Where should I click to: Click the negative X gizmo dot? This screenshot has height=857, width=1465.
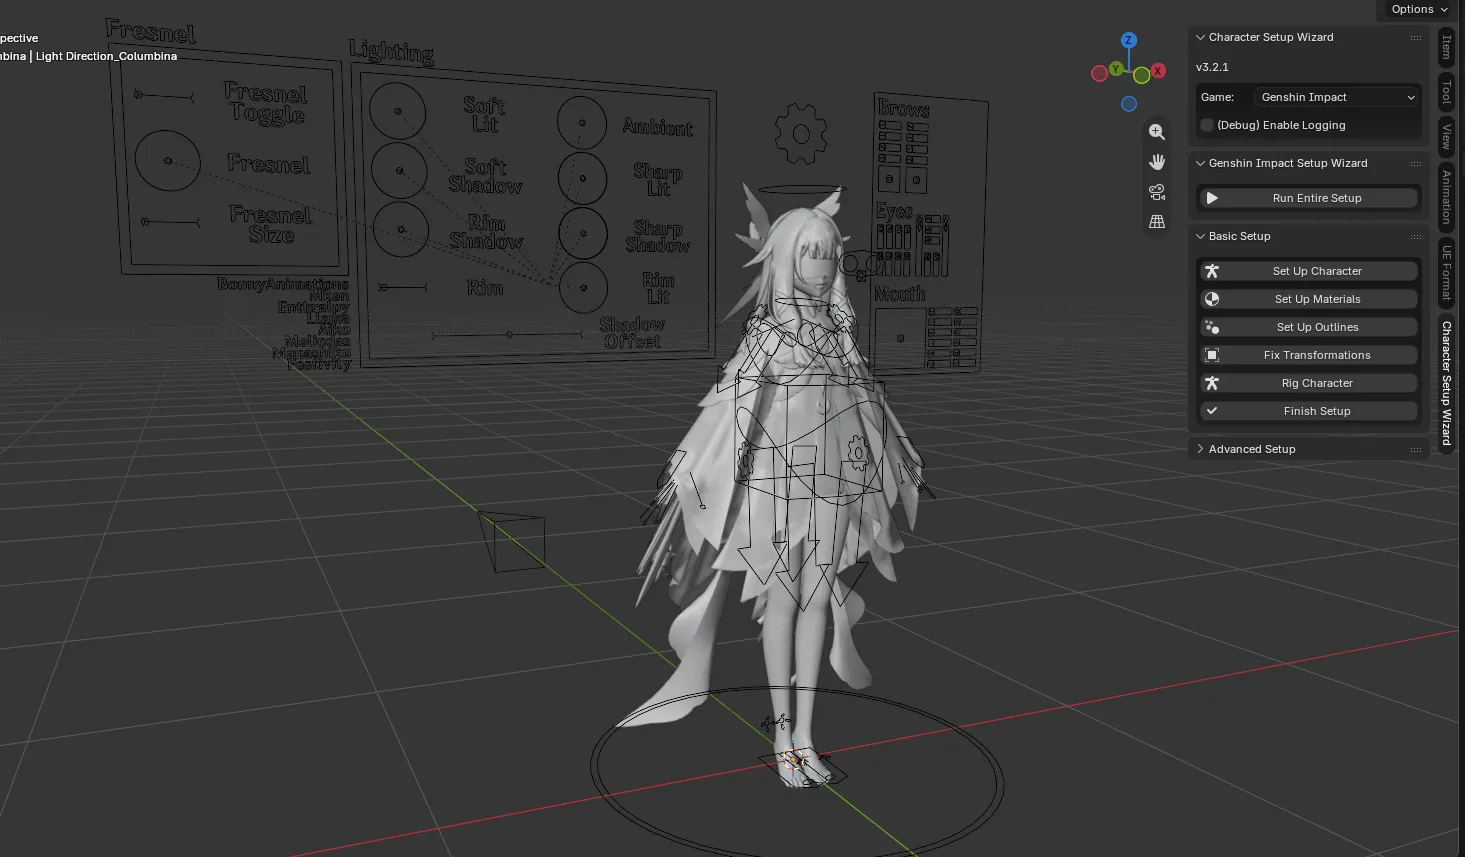1099,73
